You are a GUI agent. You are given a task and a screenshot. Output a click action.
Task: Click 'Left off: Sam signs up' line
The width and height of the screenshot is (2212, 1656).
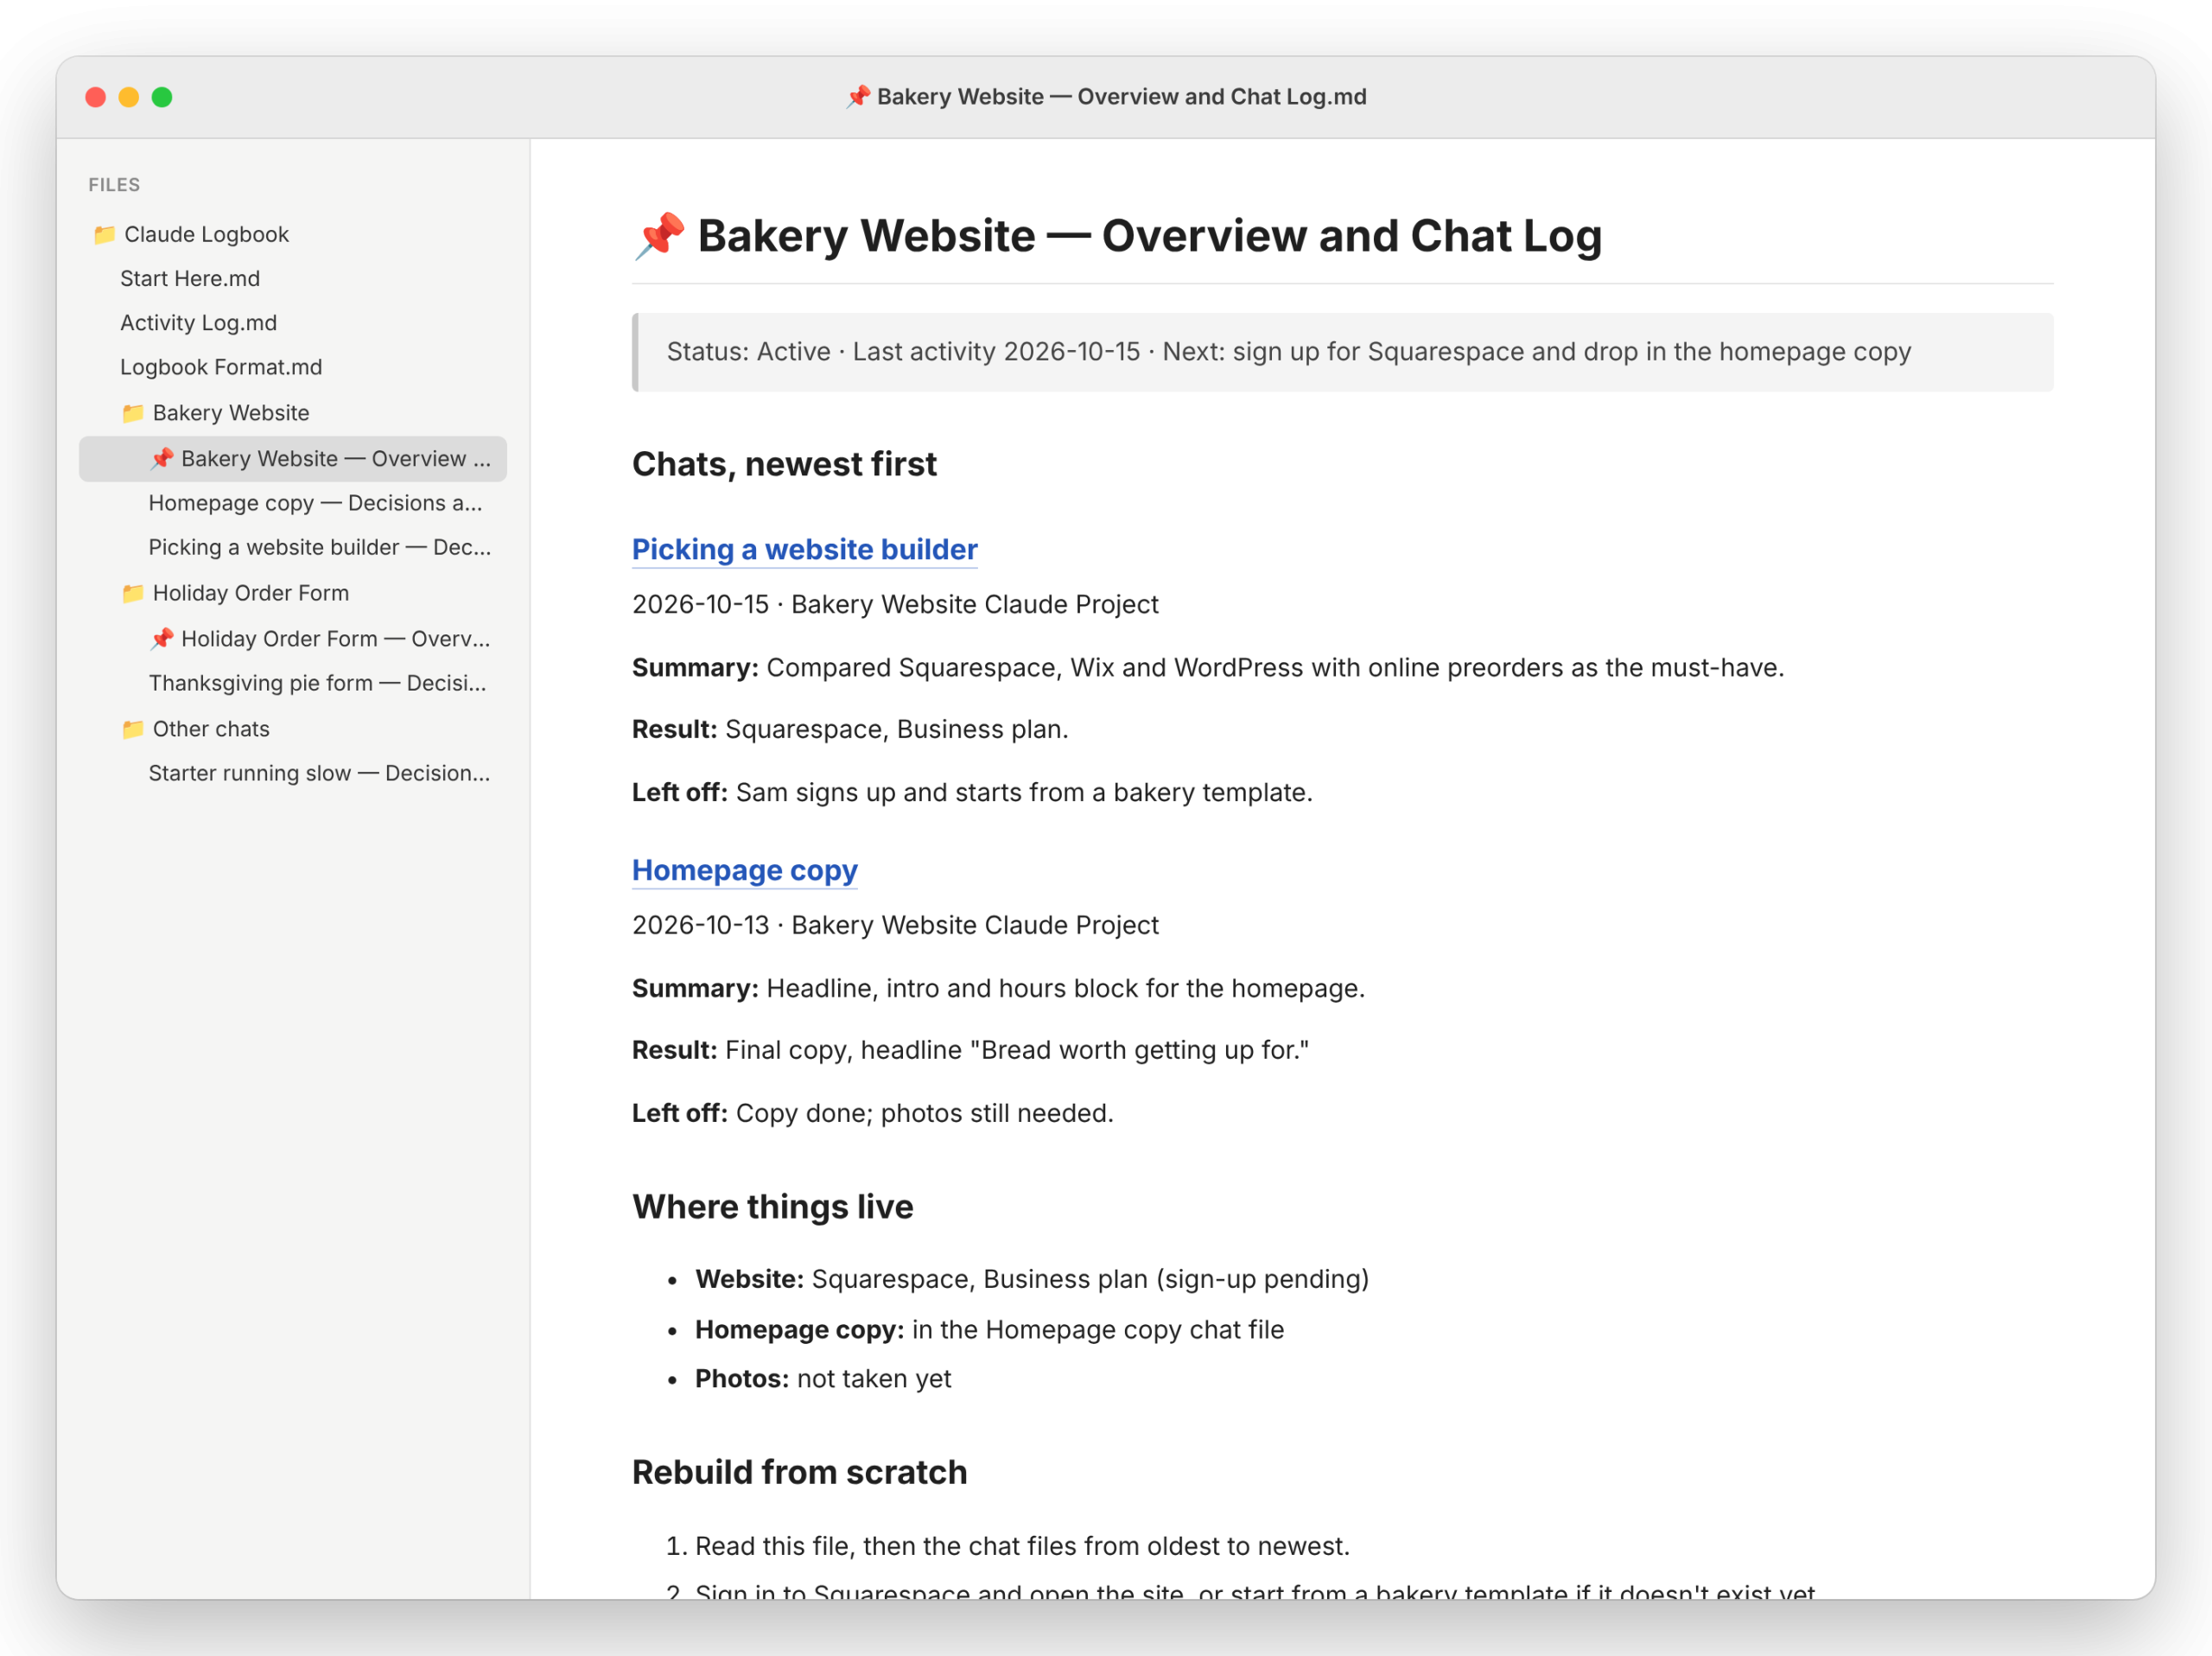pos(972,792)
